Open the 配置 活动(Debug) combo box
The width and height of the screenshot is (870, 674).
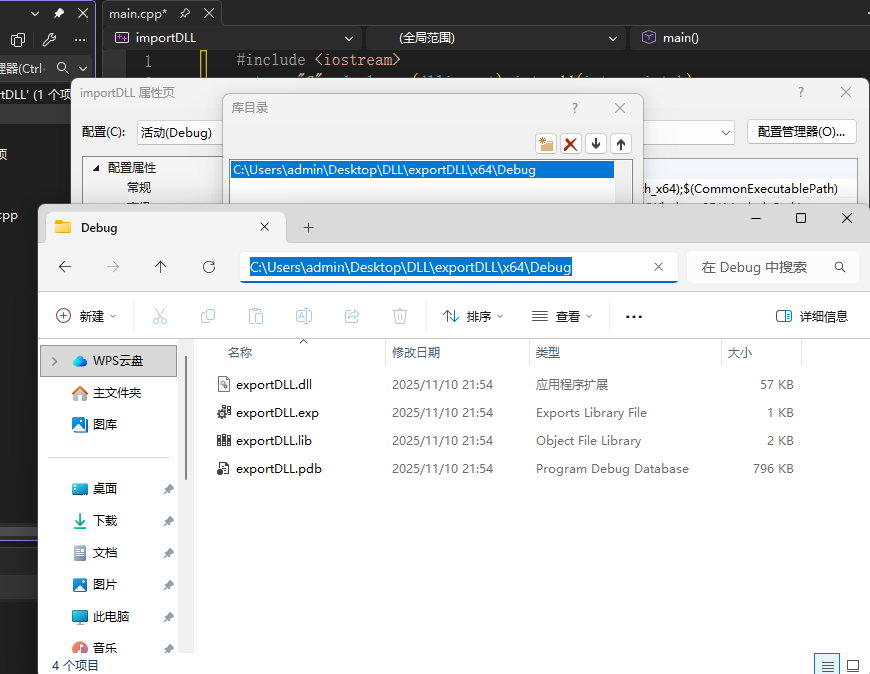coord(179,133)
